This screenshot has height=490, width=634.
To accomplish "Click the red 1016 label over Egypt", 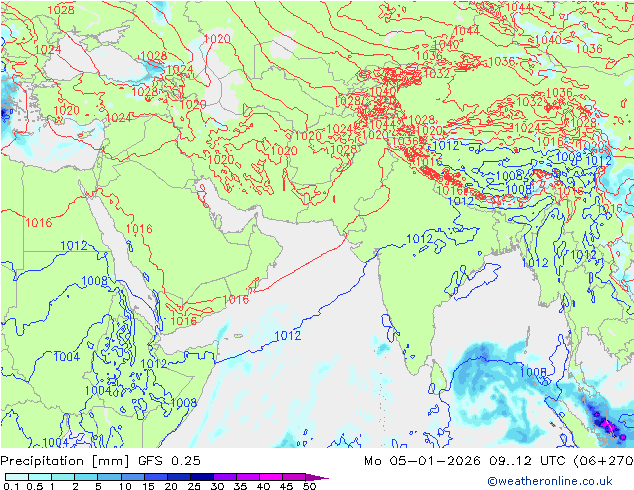I will tap(39, 222).
